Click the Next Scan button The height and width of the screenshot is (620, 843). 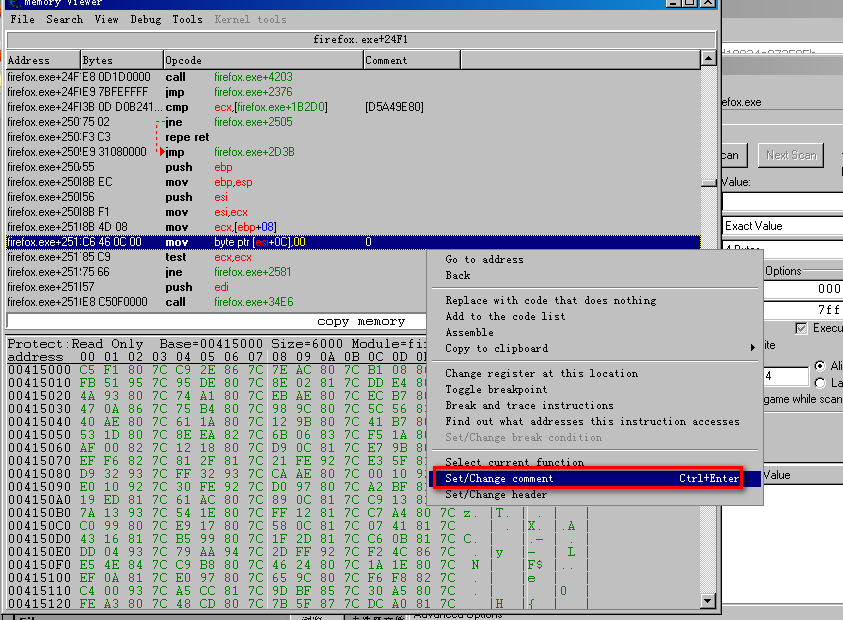(x=791, y=155)
